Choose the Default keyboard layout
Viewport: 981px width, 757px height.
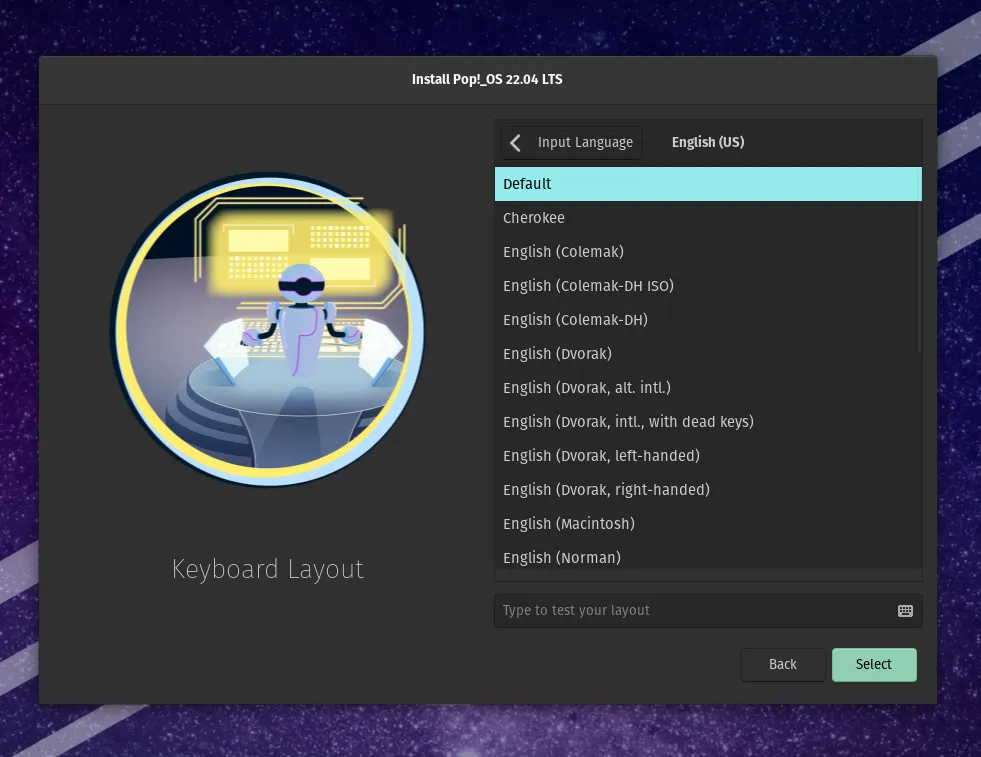[x=707, y=184]
